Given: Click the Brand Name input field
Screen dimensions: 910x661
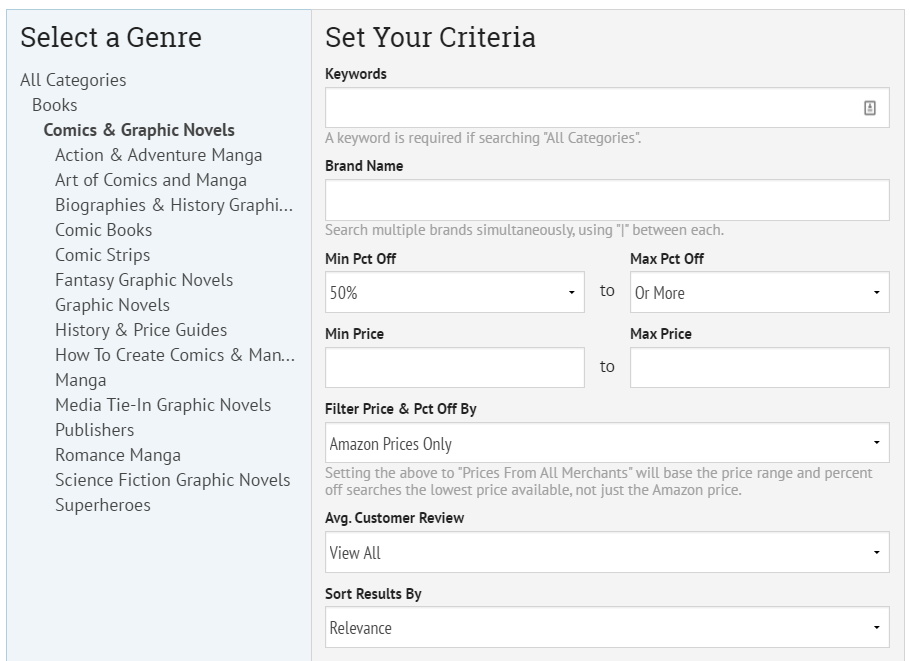Looking at the screenshot, I should 606,200.
